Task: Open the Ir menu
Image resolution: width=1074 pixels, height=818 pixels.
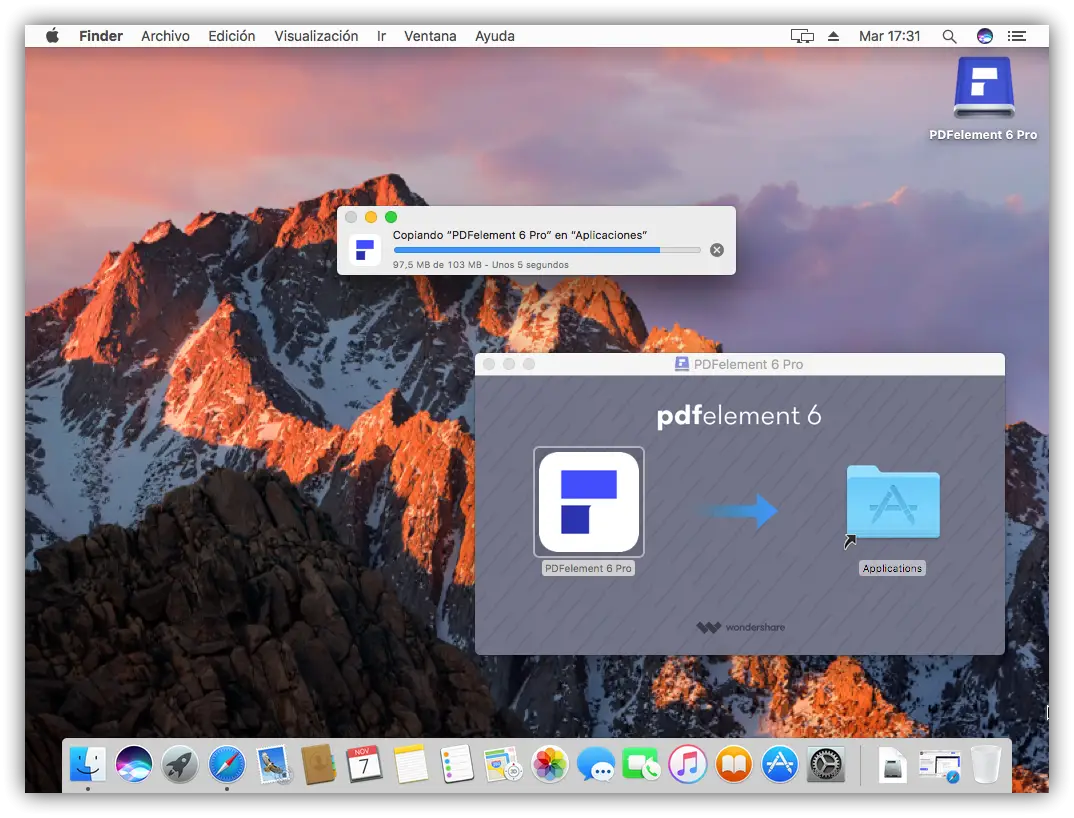Action: coord(381,36)
